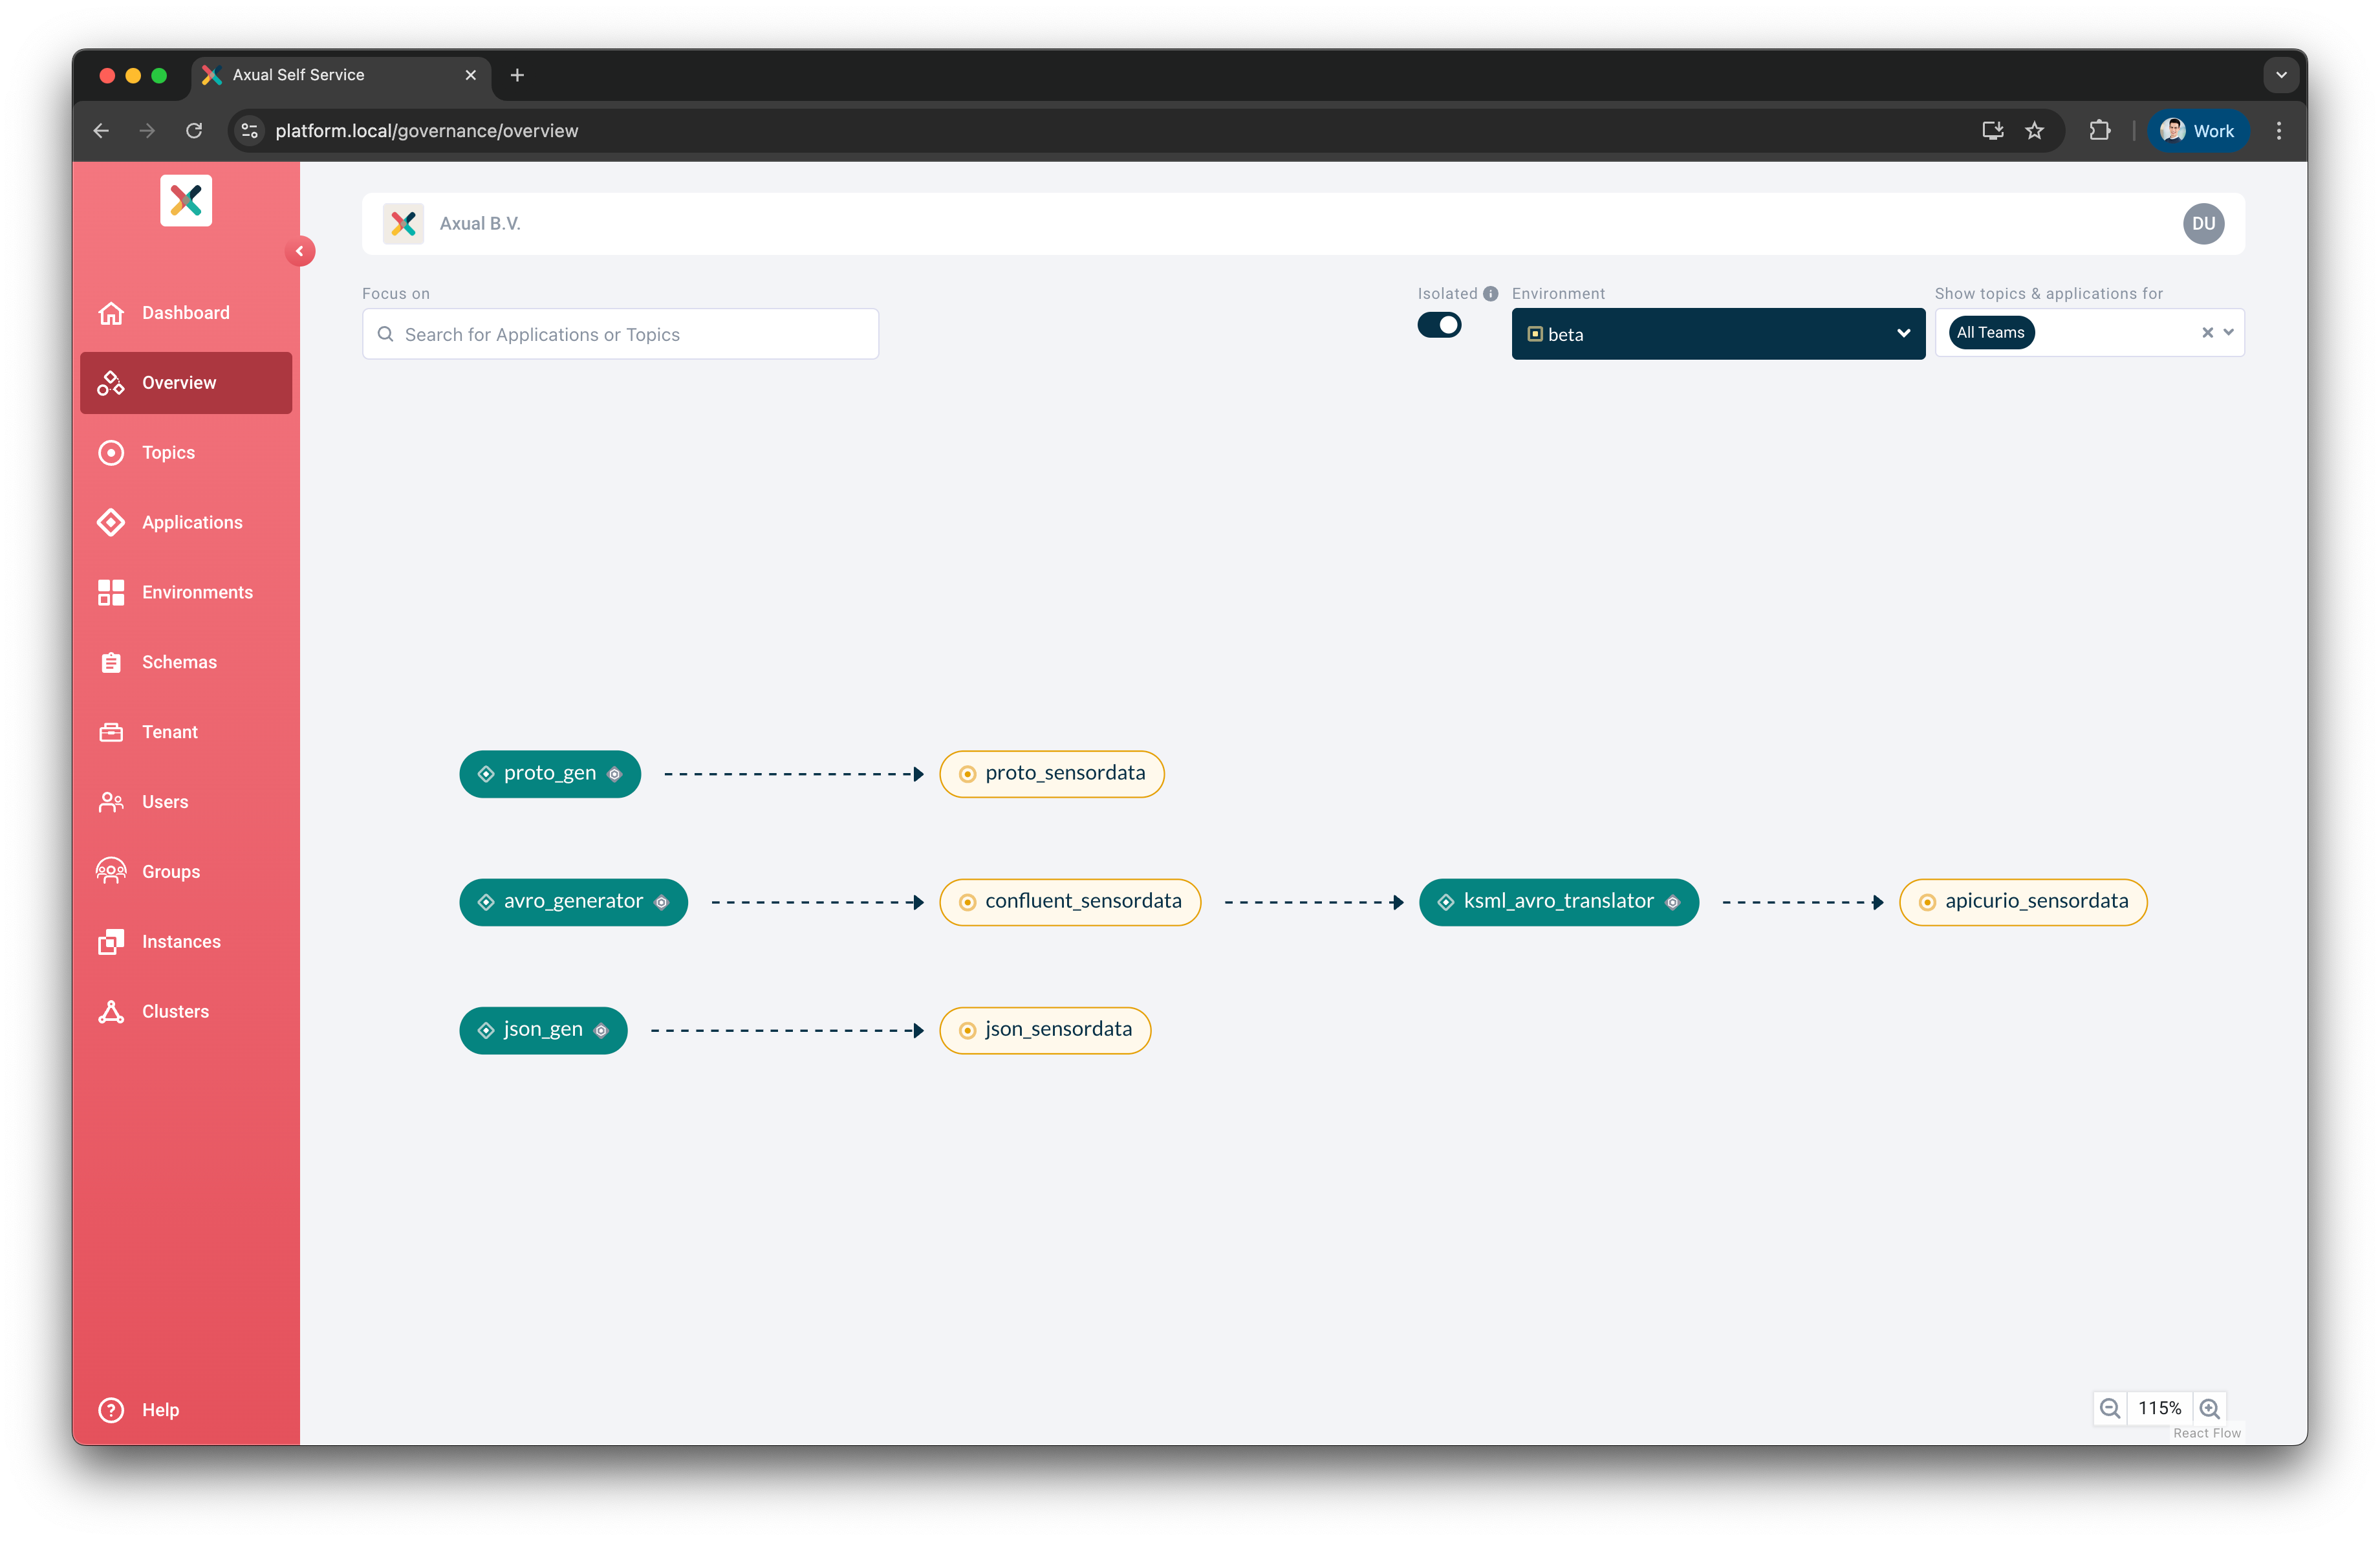Viewport: 2380px width, 1541px height.
Task: Go to the Schemas page
Action: (x=179, y=662)
